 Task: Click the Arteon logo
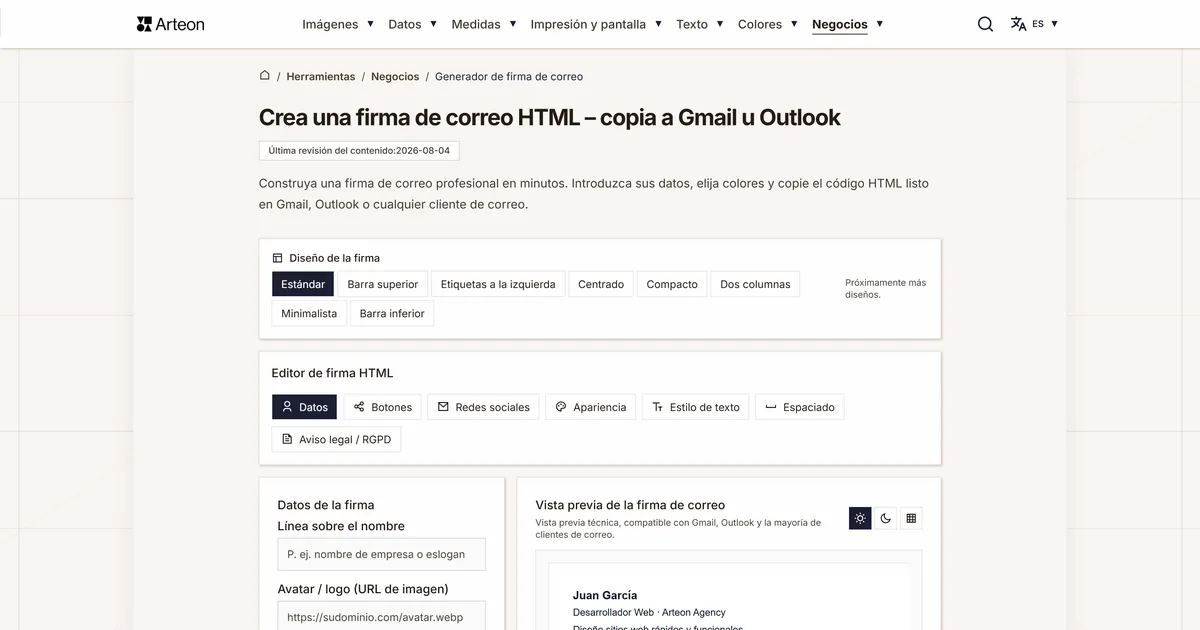(x=170, y=24)
